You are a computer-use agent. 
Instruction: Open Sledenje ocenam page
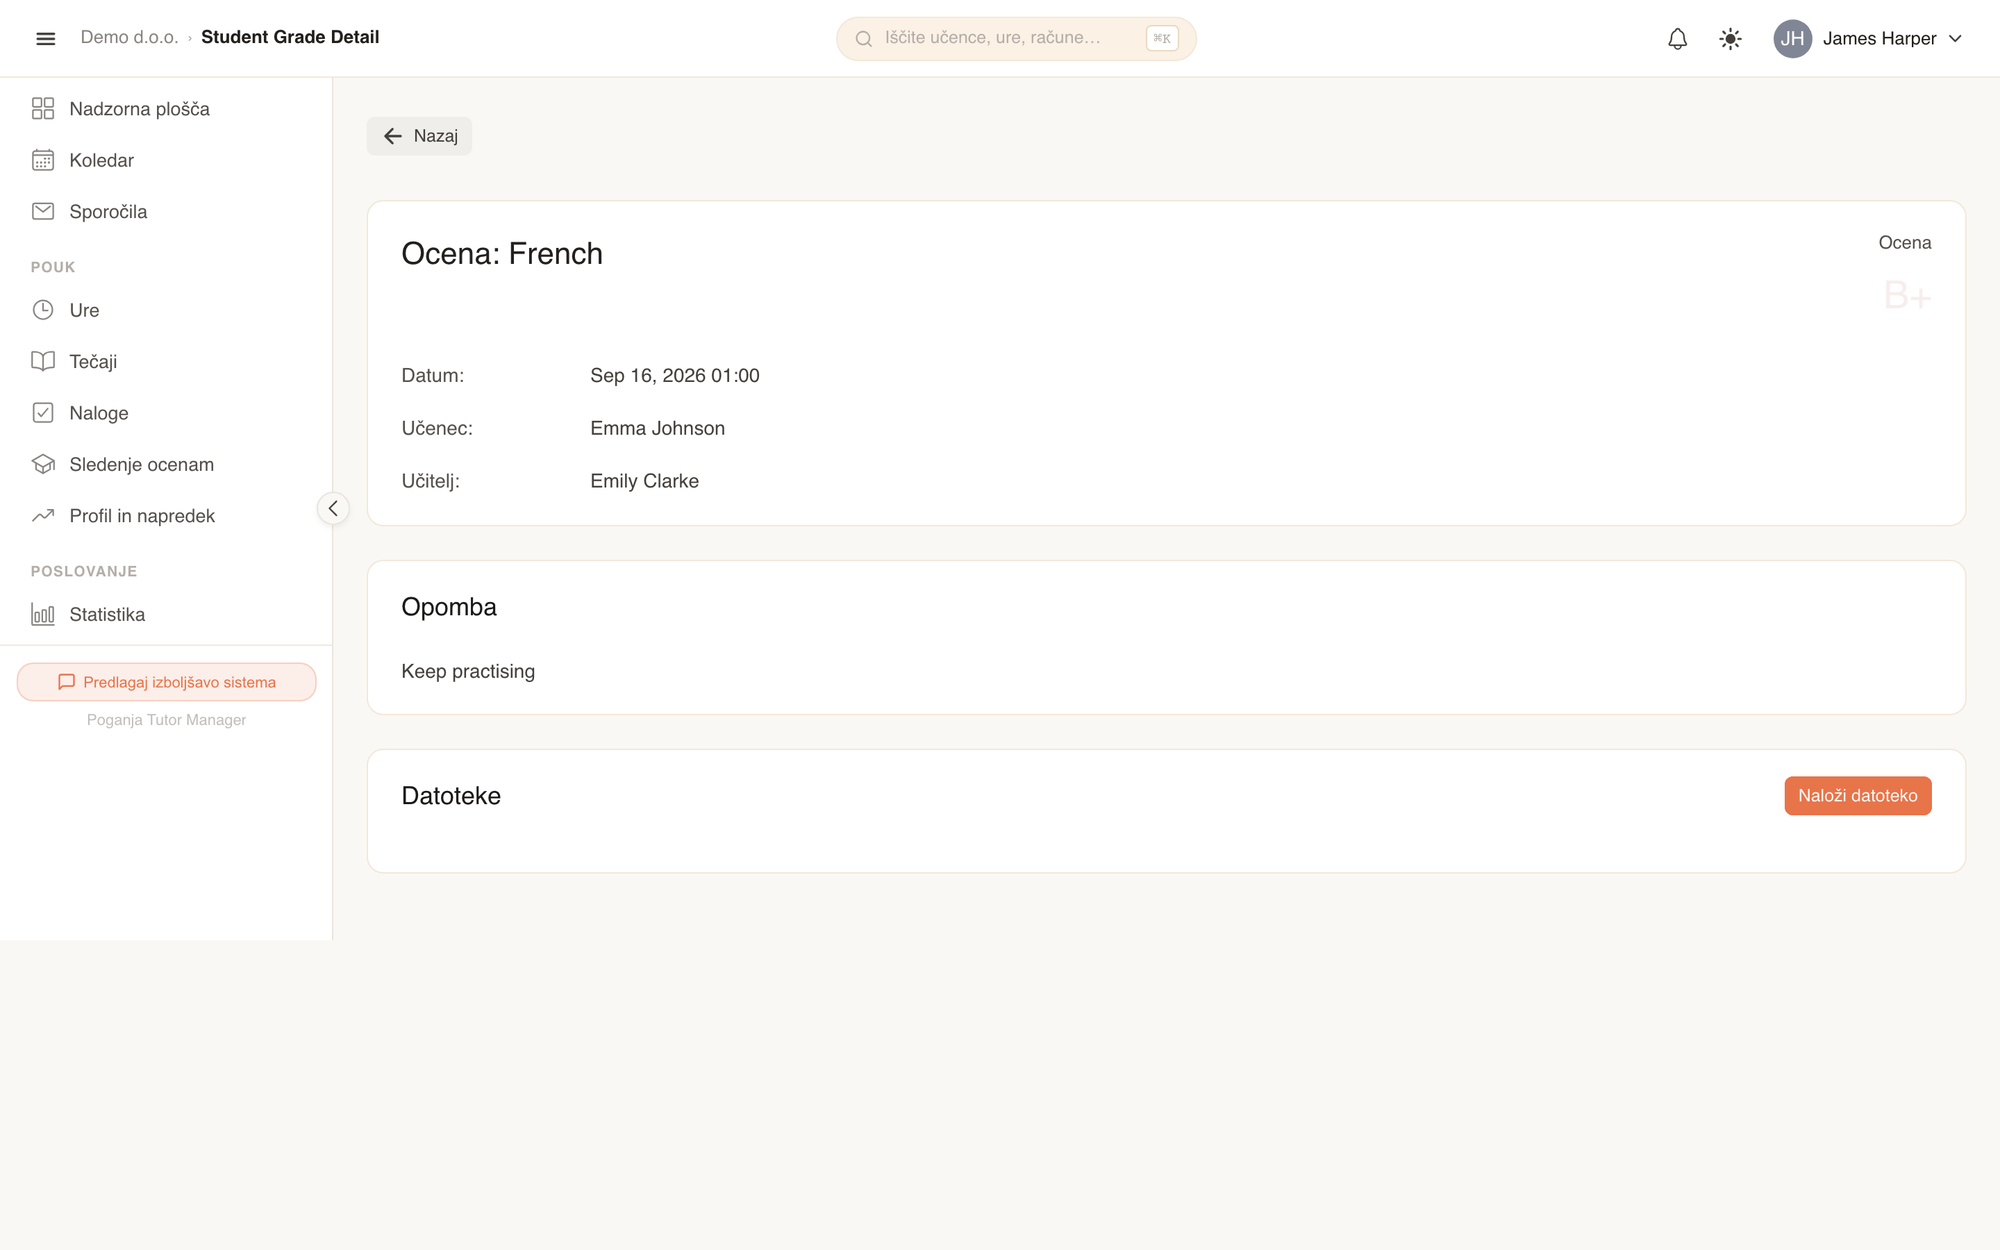166,464
